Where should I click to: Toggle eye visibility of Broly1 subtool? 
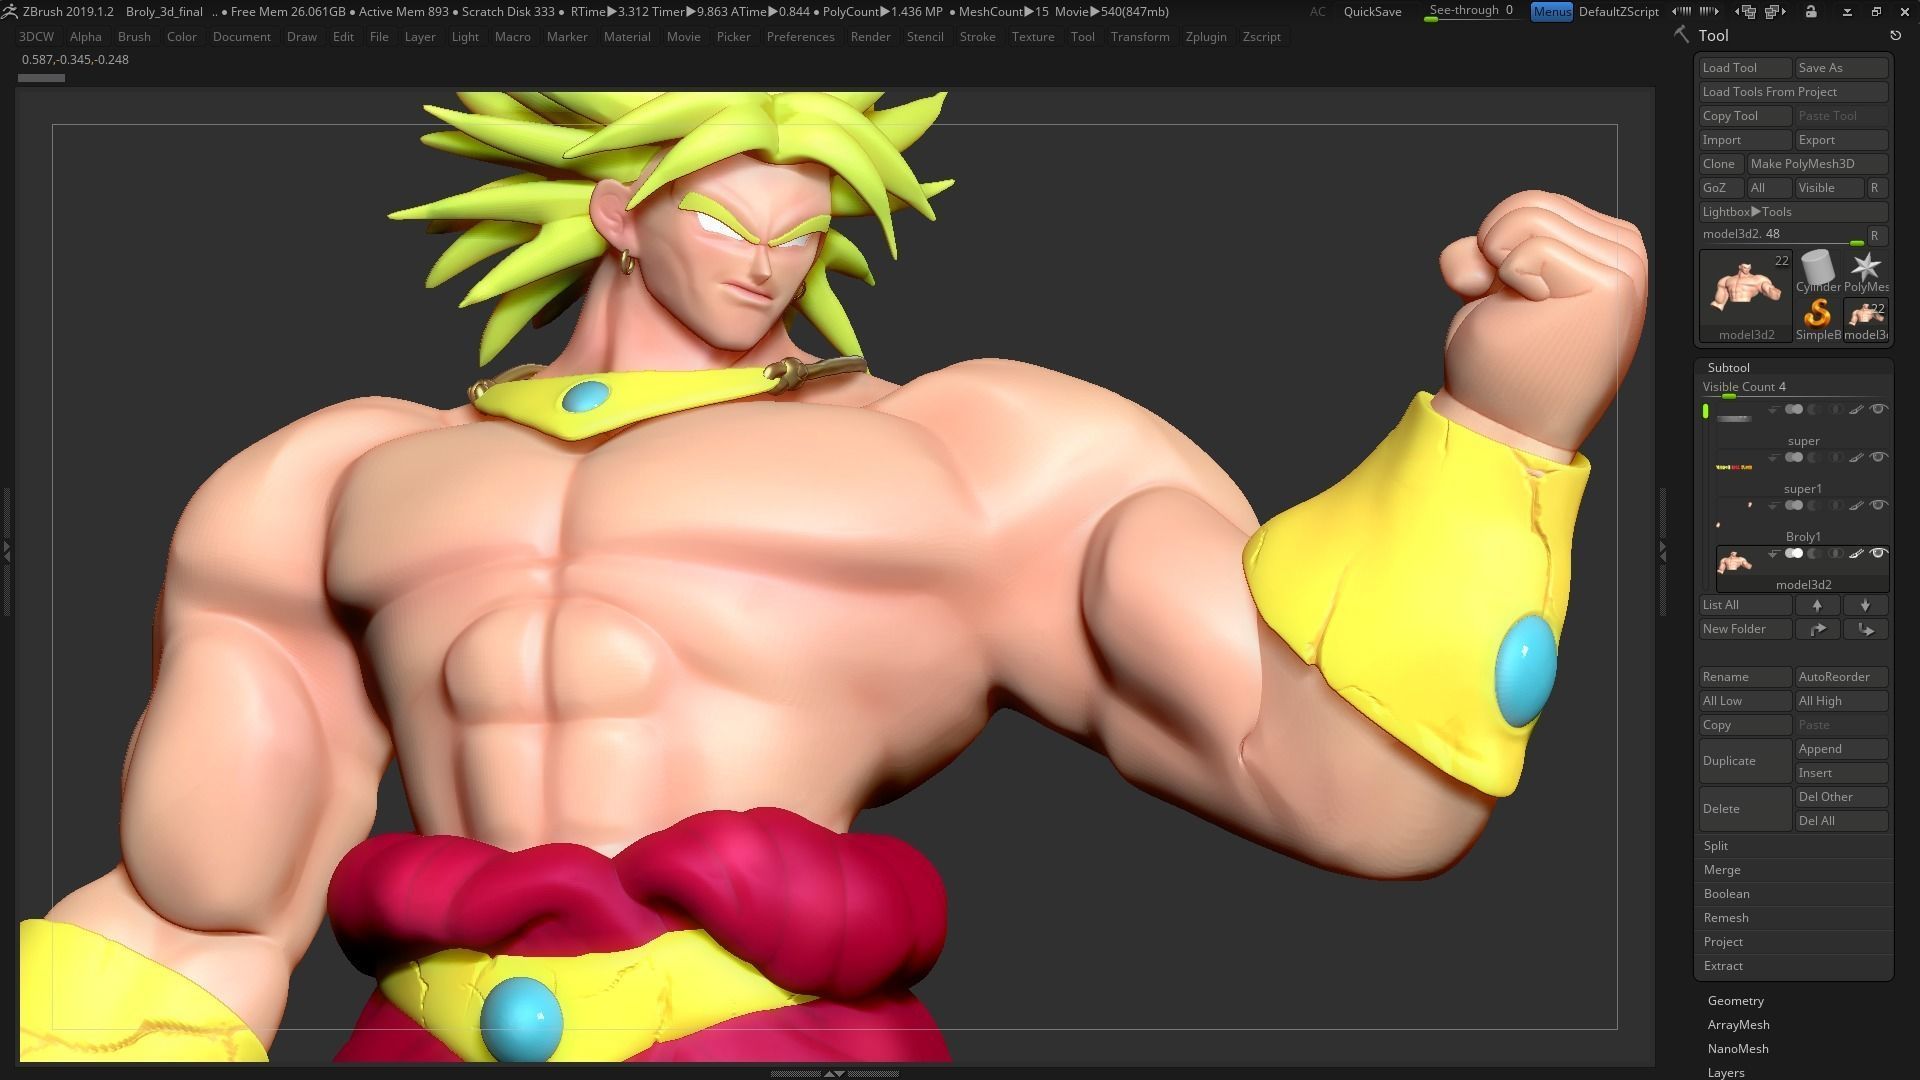coord(1879,505)
